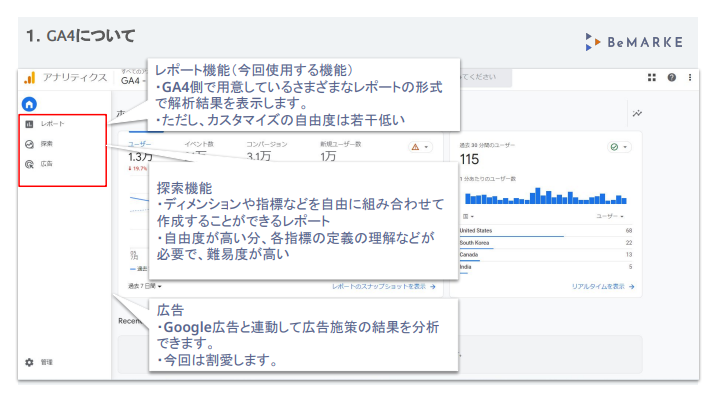Image resolution: width=716 pixels, height=402 pixels.
Task: Click the 3.1万 conversions value
Action: tap(259, 156)
